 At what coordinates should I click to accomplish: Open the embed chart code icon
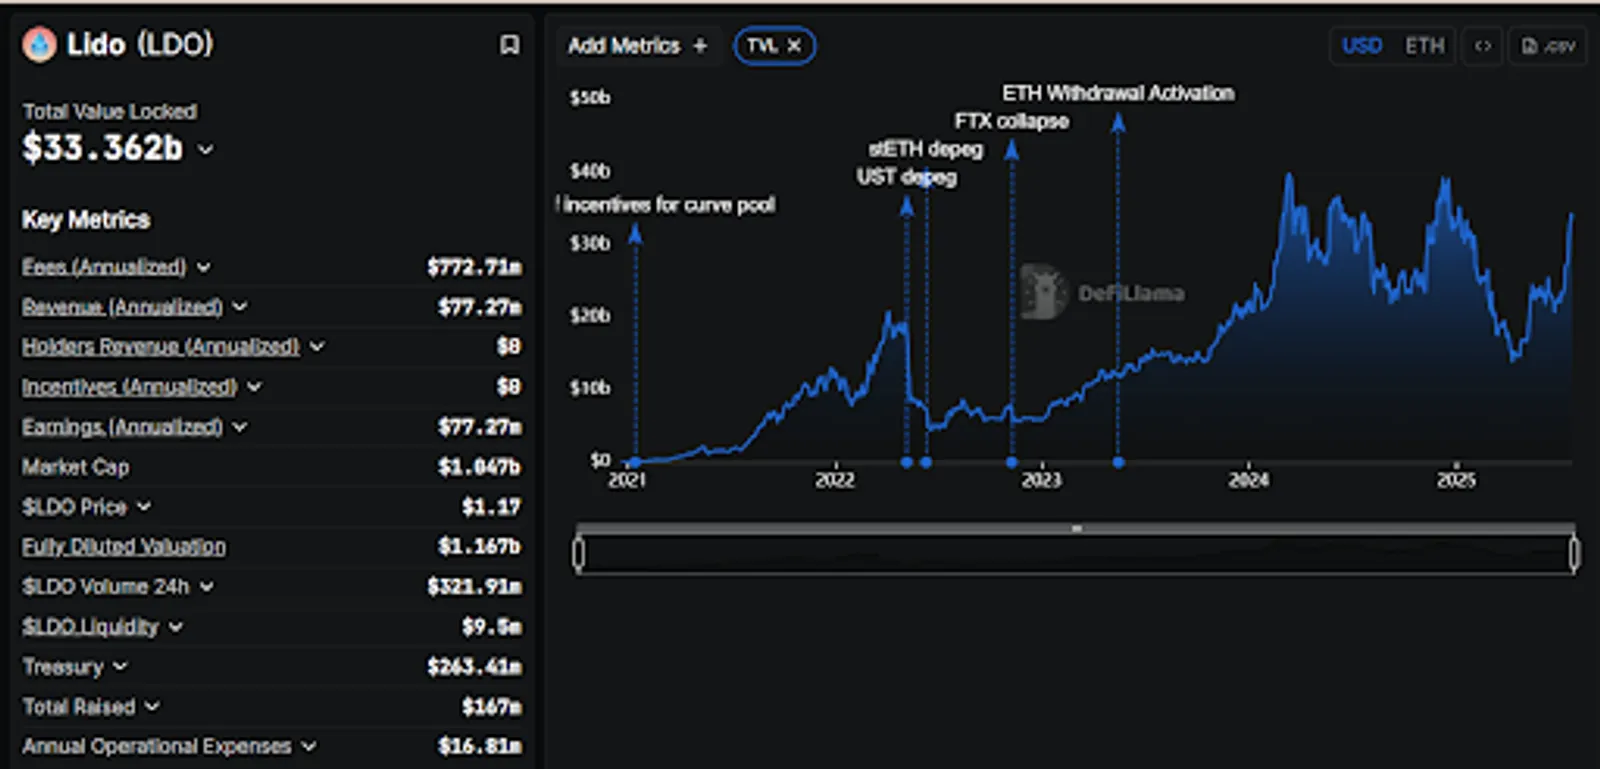tap(1483, 46)
